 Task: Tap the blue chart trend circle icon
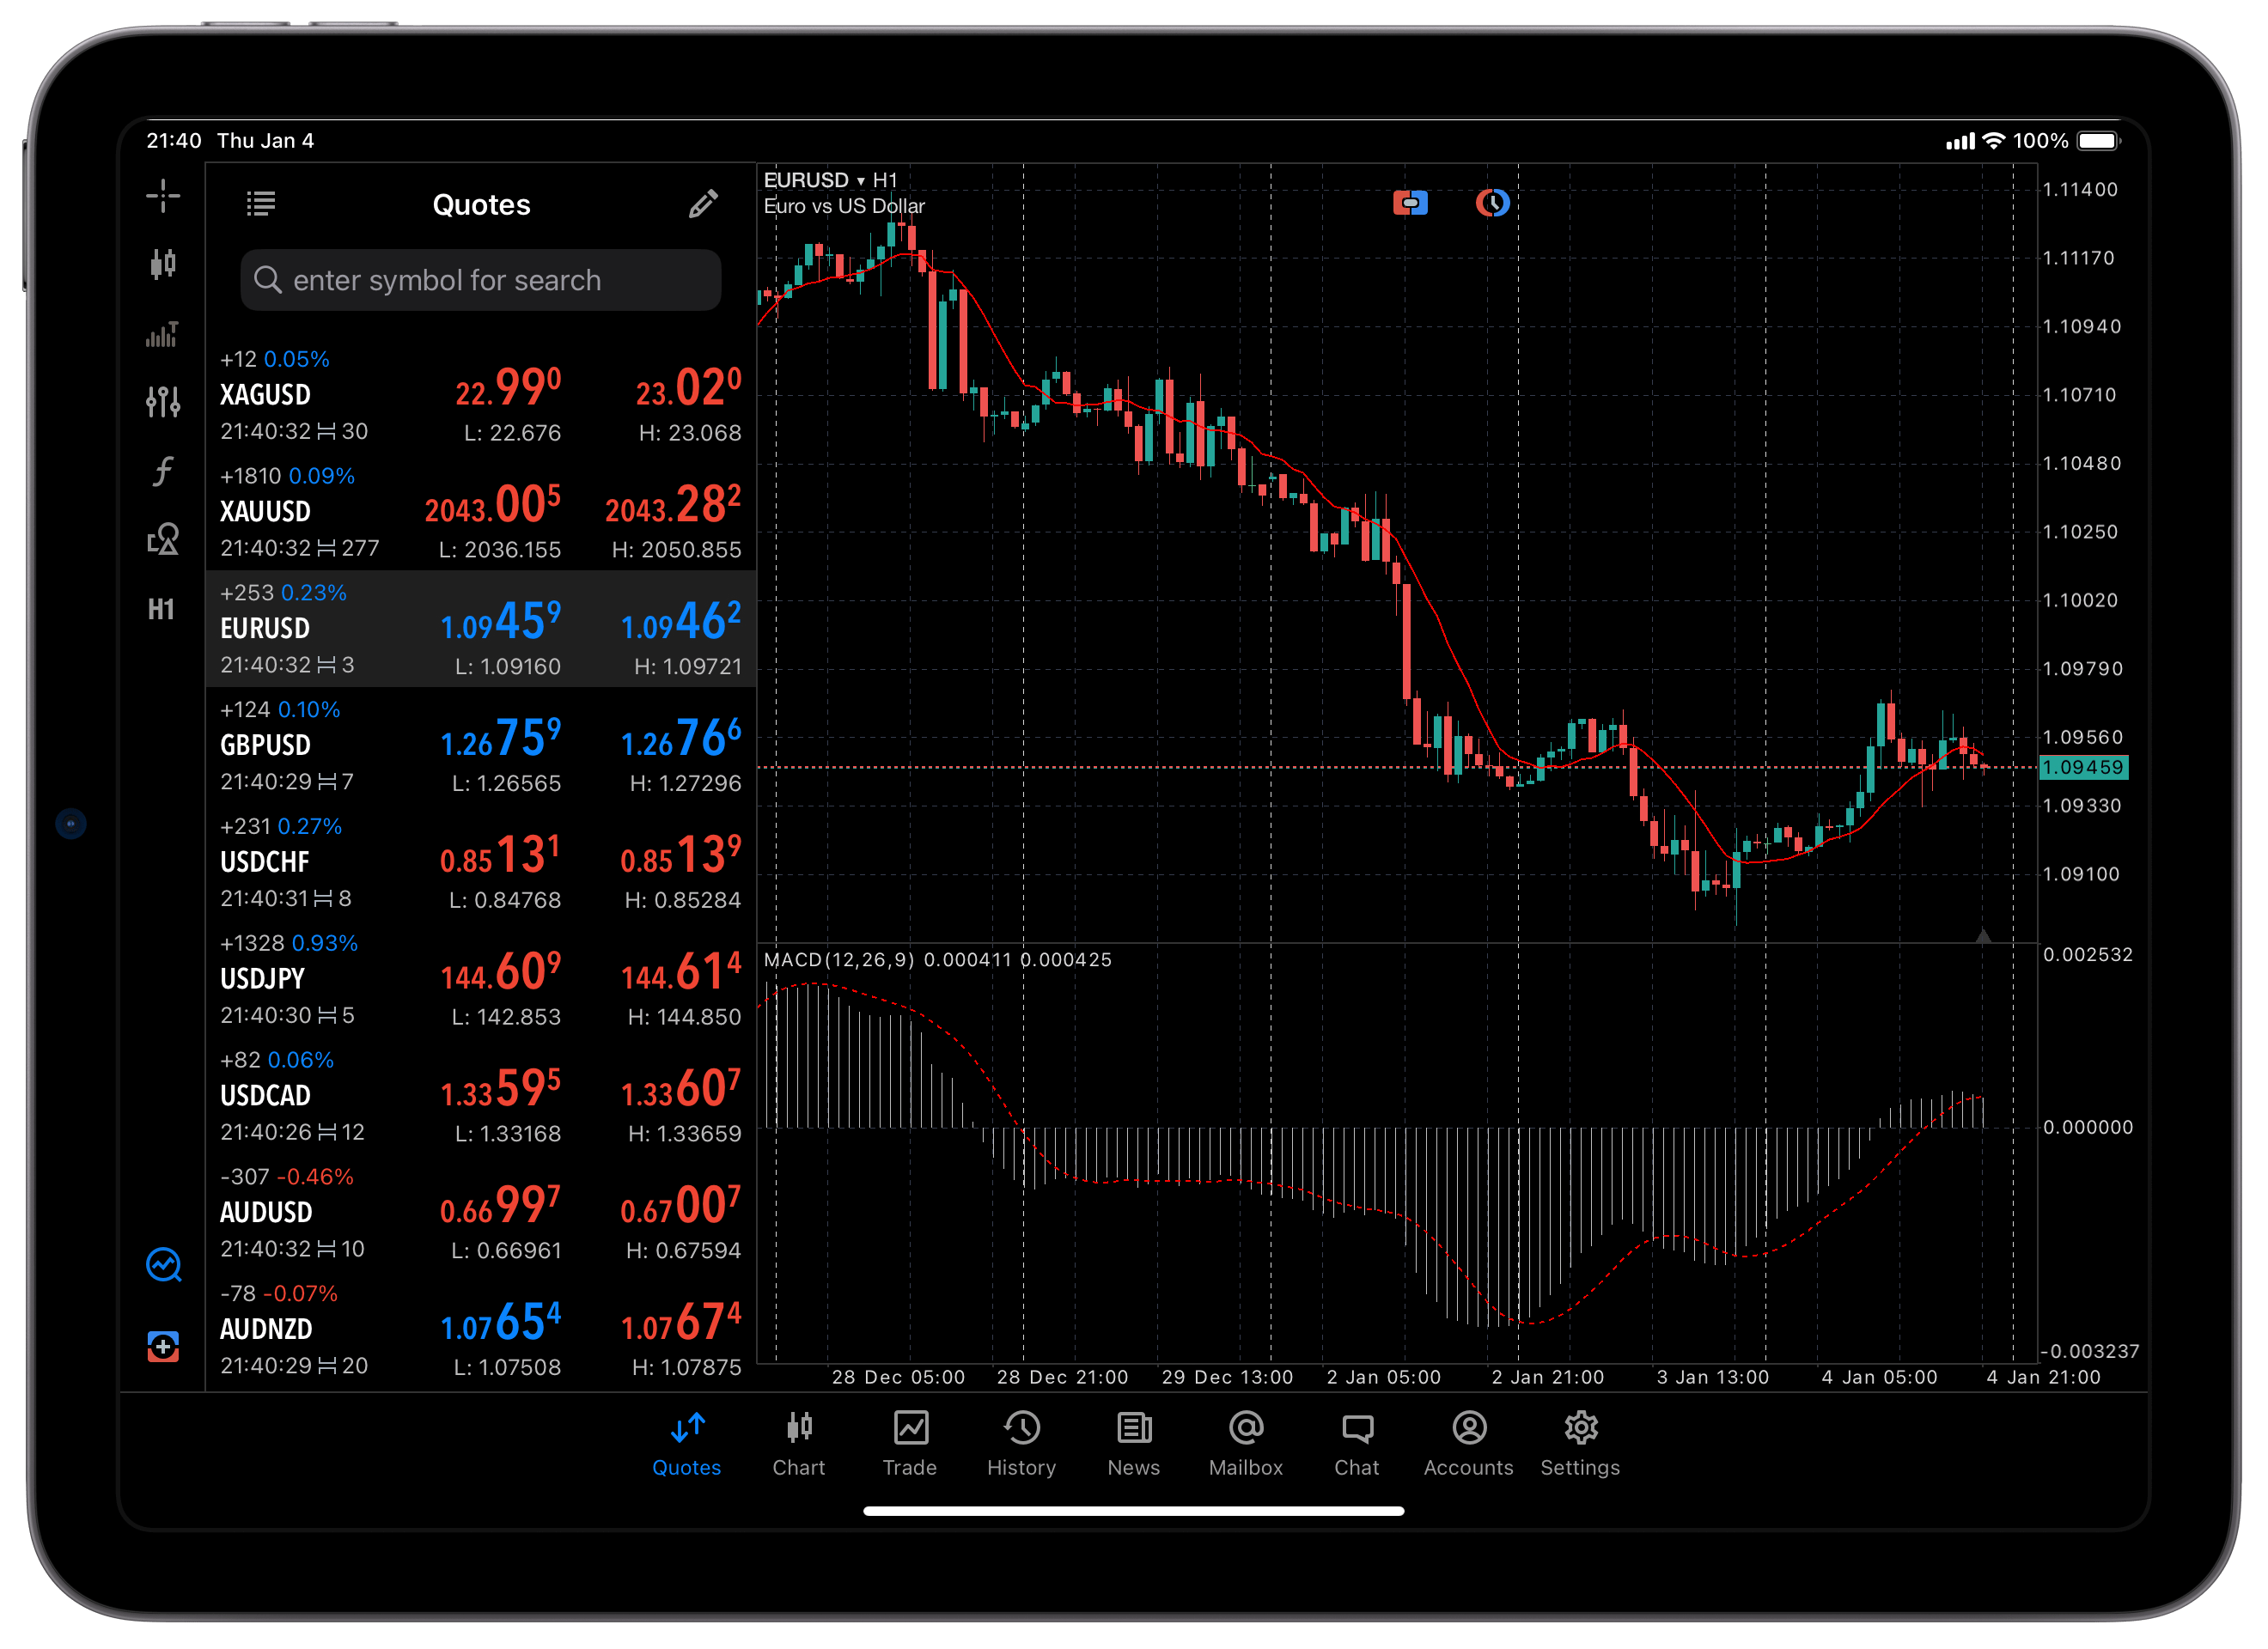(163, 1265)
